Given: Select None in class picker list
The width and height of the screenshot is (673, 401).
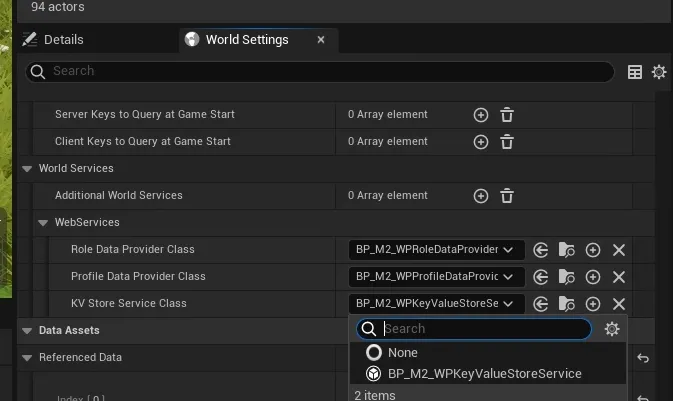Looking at the screenshot, I should pos(403,353).
